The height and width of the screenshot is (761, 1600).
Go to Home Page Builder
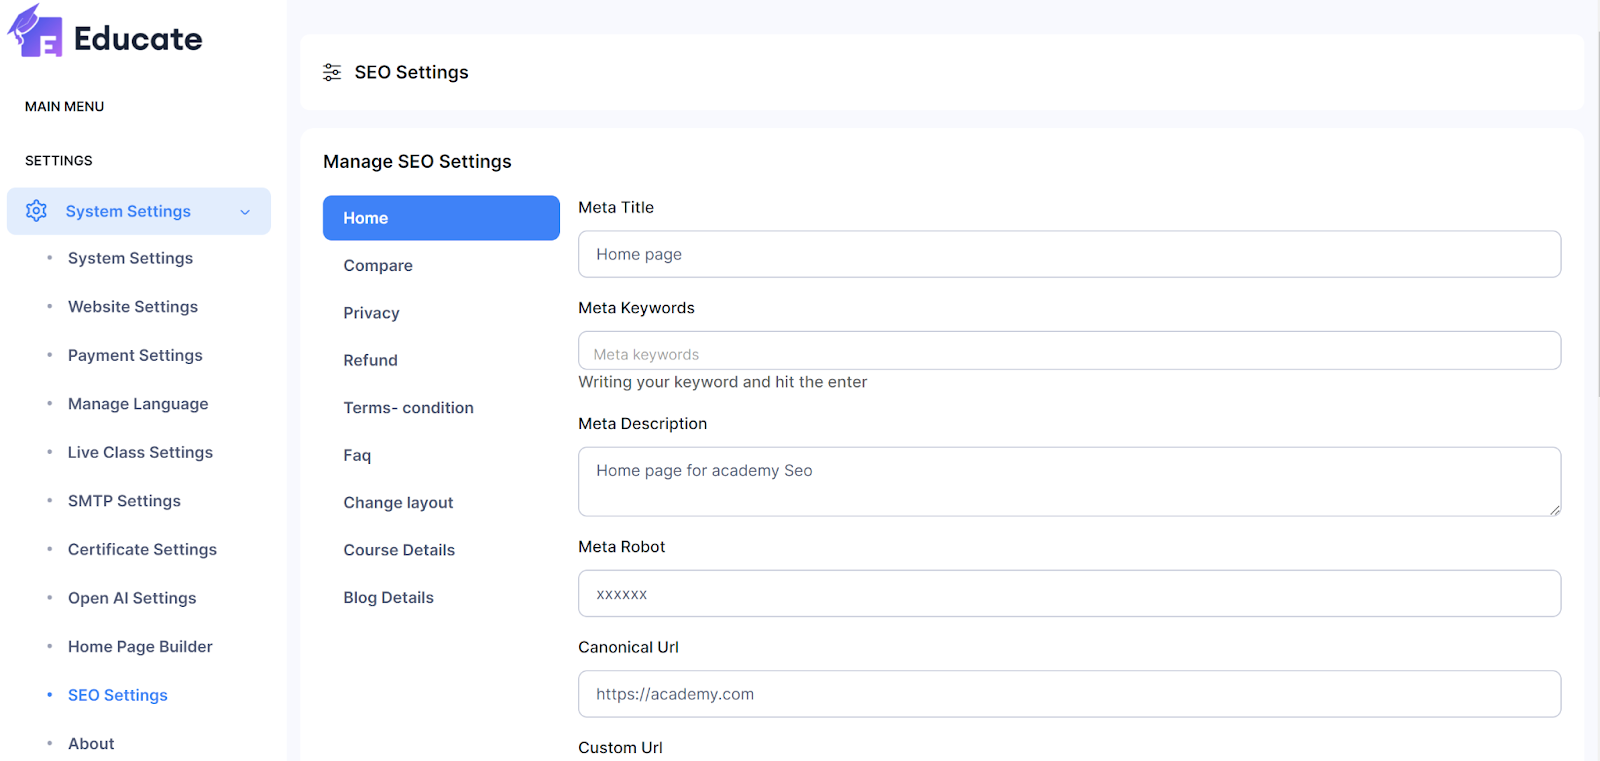point(140,647)
